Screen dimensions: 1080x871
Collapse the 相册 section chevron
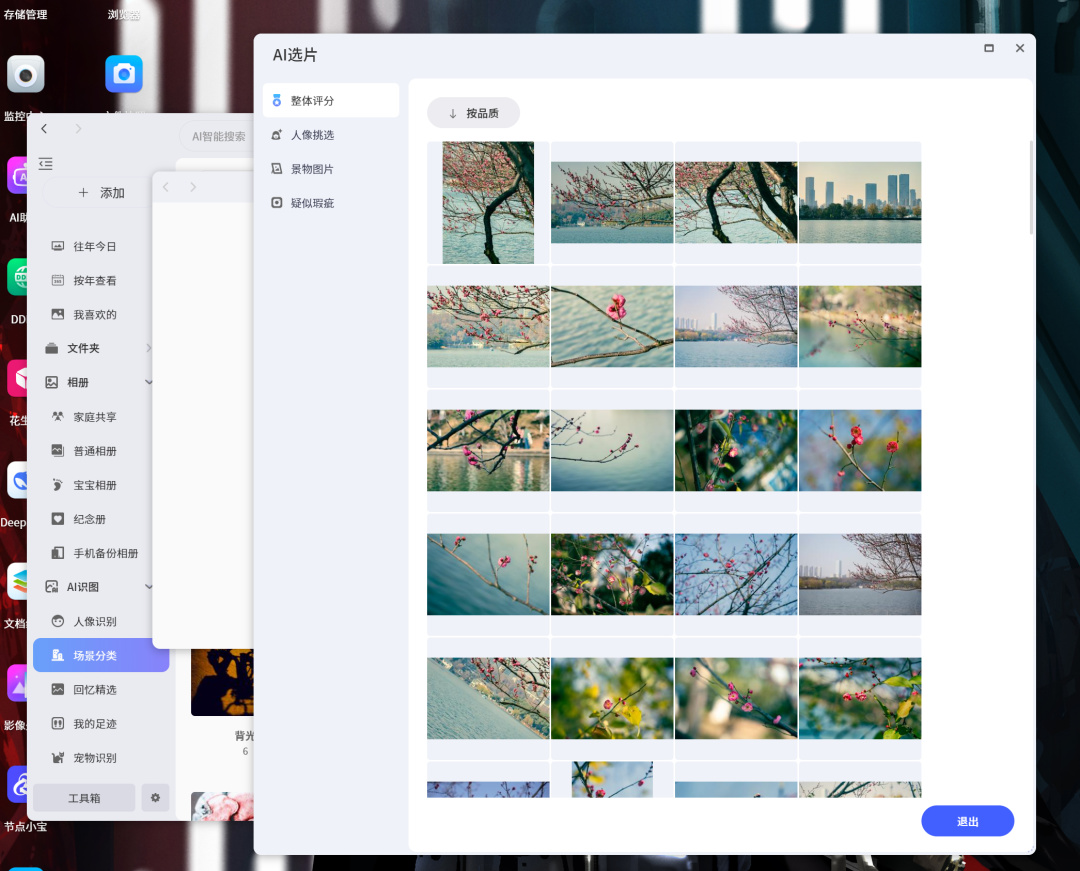pyautogui.click(x=149, y=382)
